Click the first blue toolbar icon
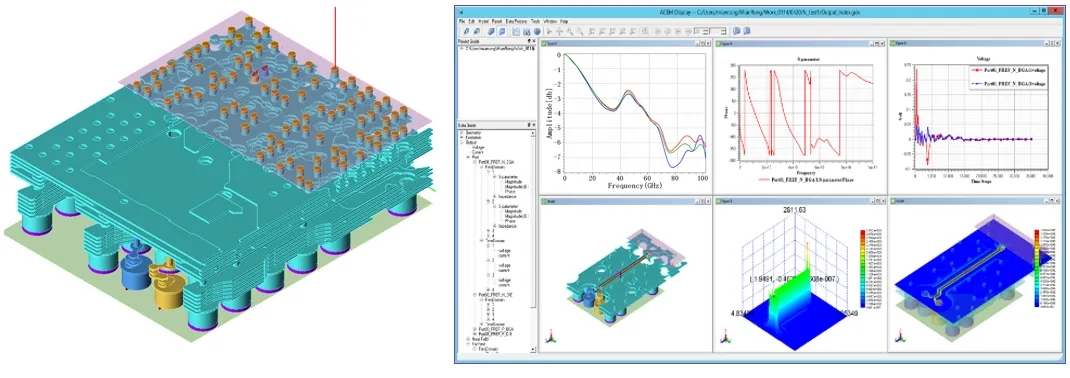The width and height of the screenshot is (1070, 378). [x=466, y=31]
